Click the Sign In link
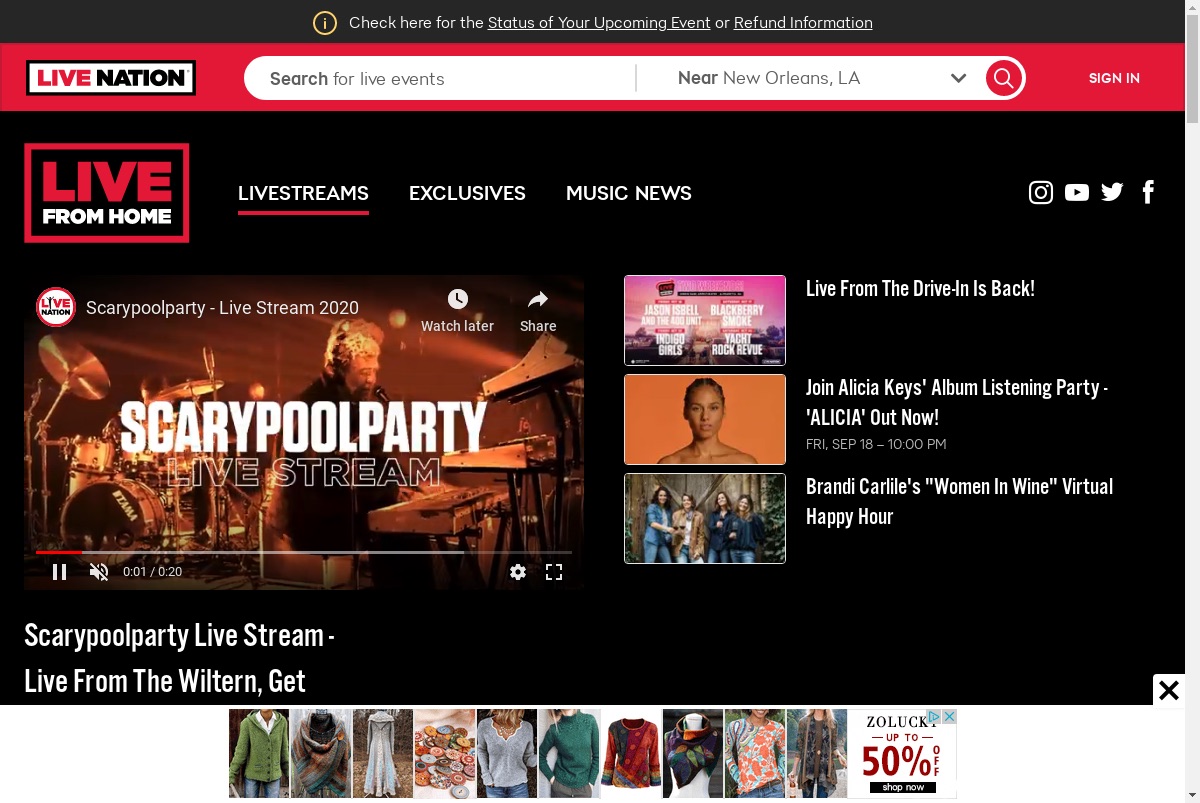The image size is (1200, 803). click(1114, 78)
